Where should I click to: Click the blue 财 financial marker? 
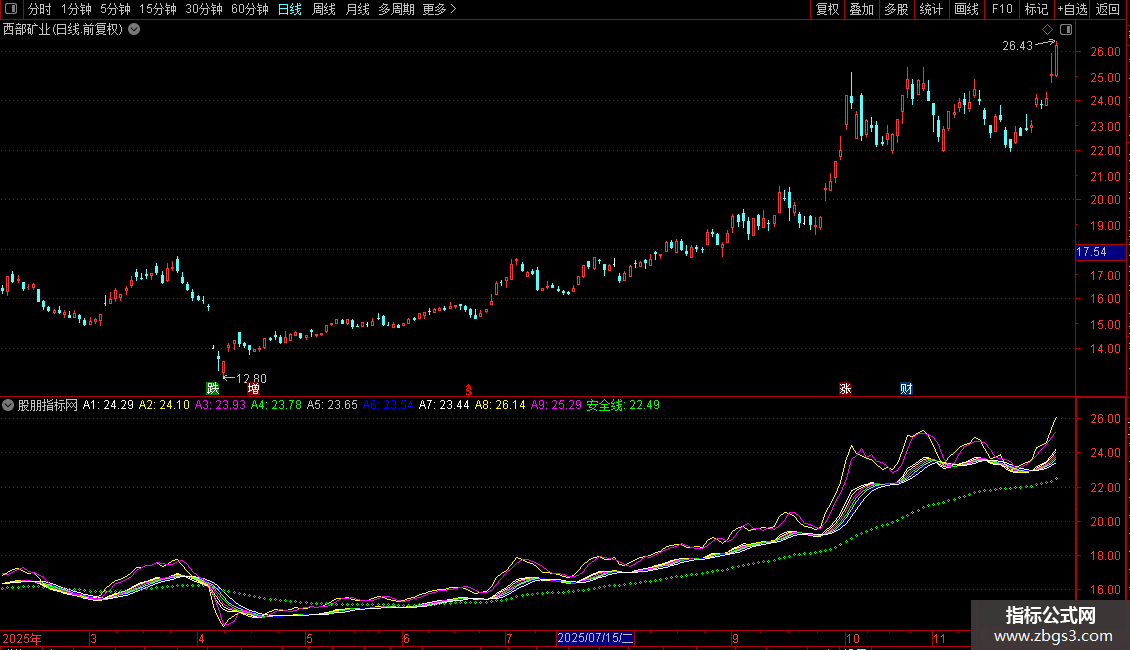[907, 388]
